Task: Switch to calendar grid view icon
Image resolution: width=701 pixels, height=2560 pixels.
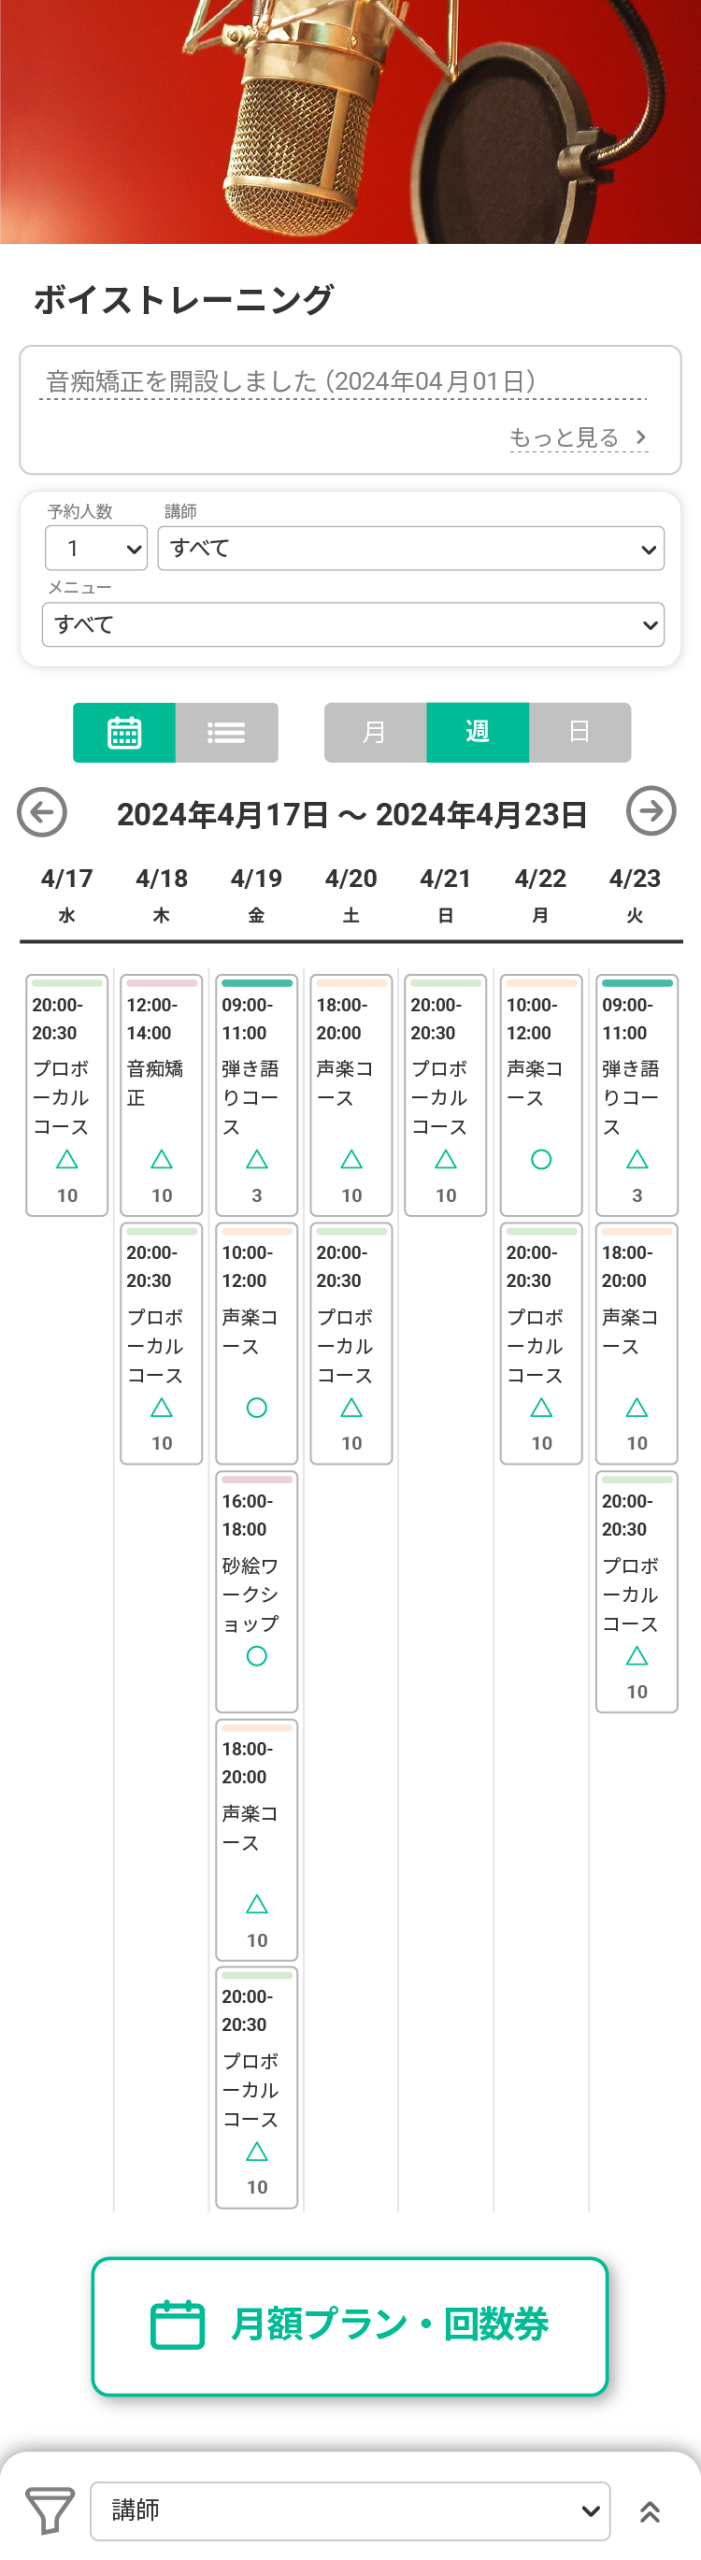Action: [x=124, y=732]
